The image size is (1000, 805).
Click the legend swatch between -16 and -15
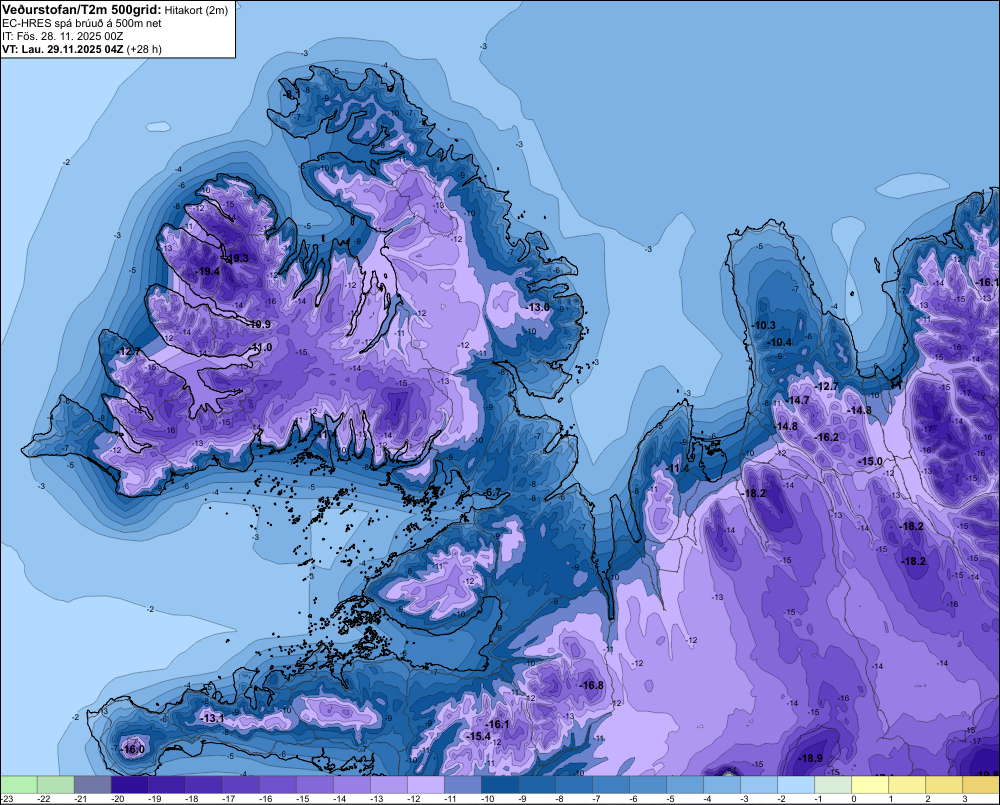pyautogui.click(x=278, y=785)
